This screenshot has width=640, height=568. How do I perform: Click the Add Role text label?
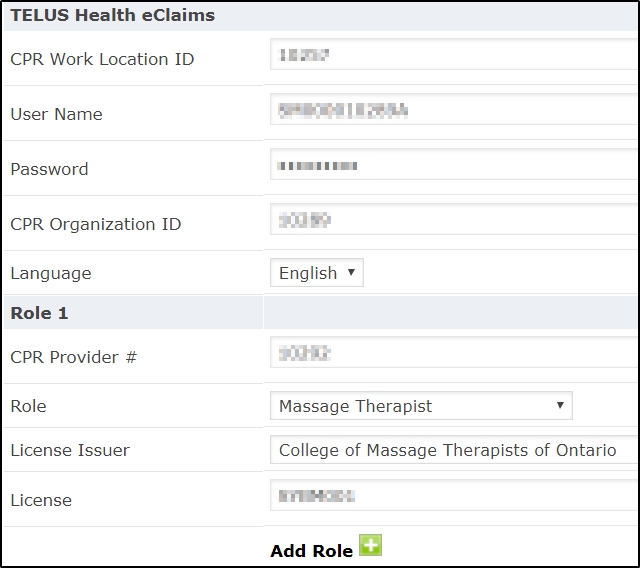pos(311,551)
